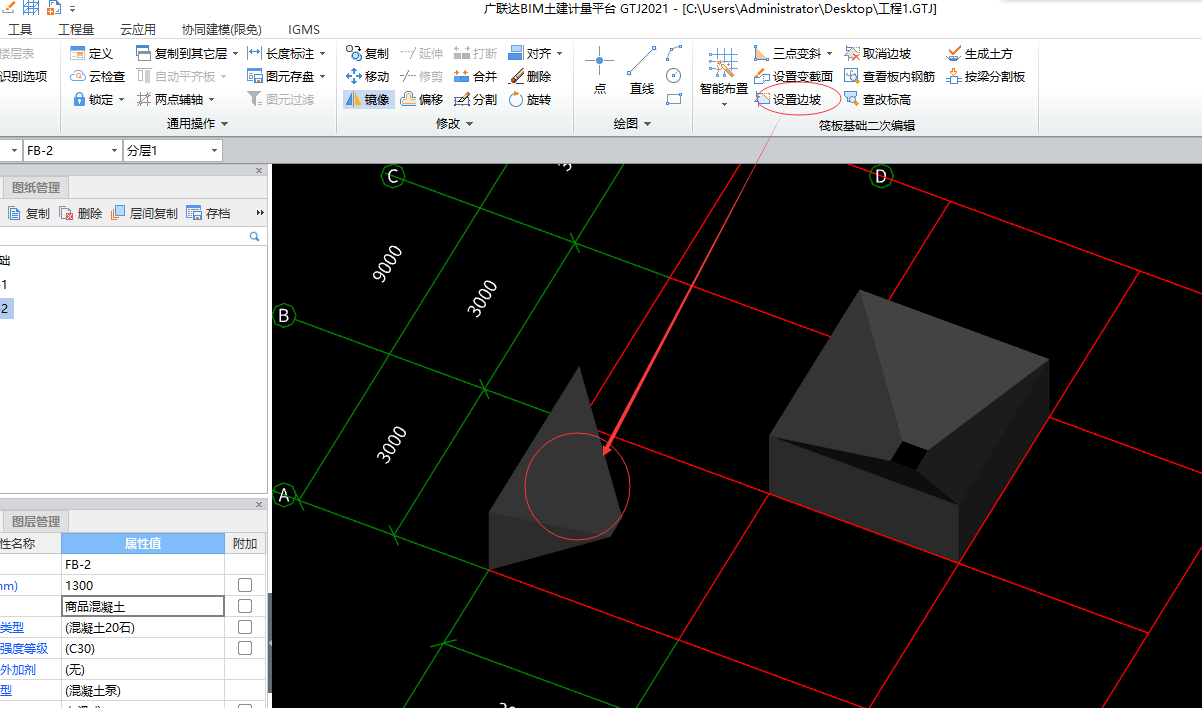The height and width of the screenshot is (708, 1202).
Task: Expand the 修改 group arrow
Action: (x=469, y=124)
